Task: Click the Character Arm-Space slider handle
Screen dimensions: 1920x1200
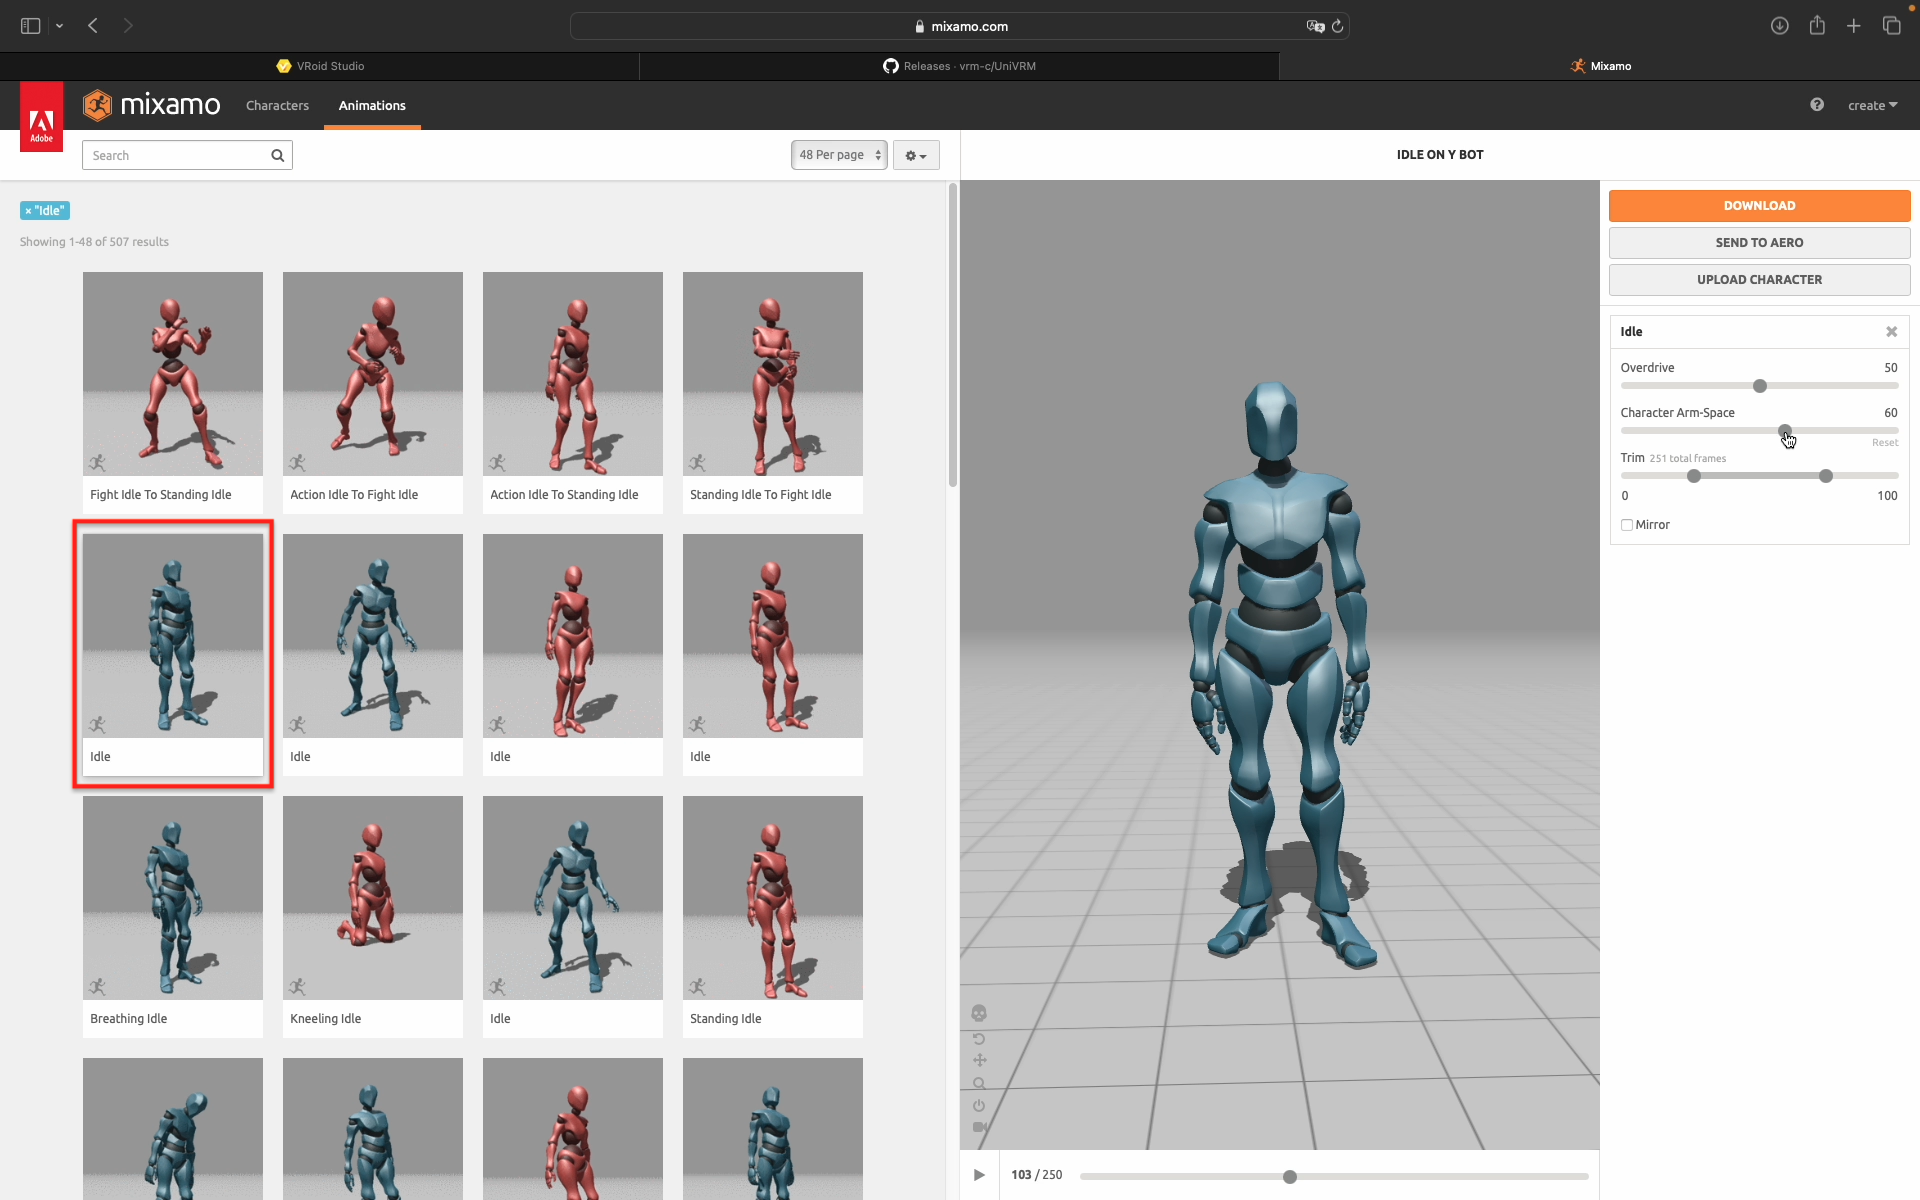Action: [1785, 431]
